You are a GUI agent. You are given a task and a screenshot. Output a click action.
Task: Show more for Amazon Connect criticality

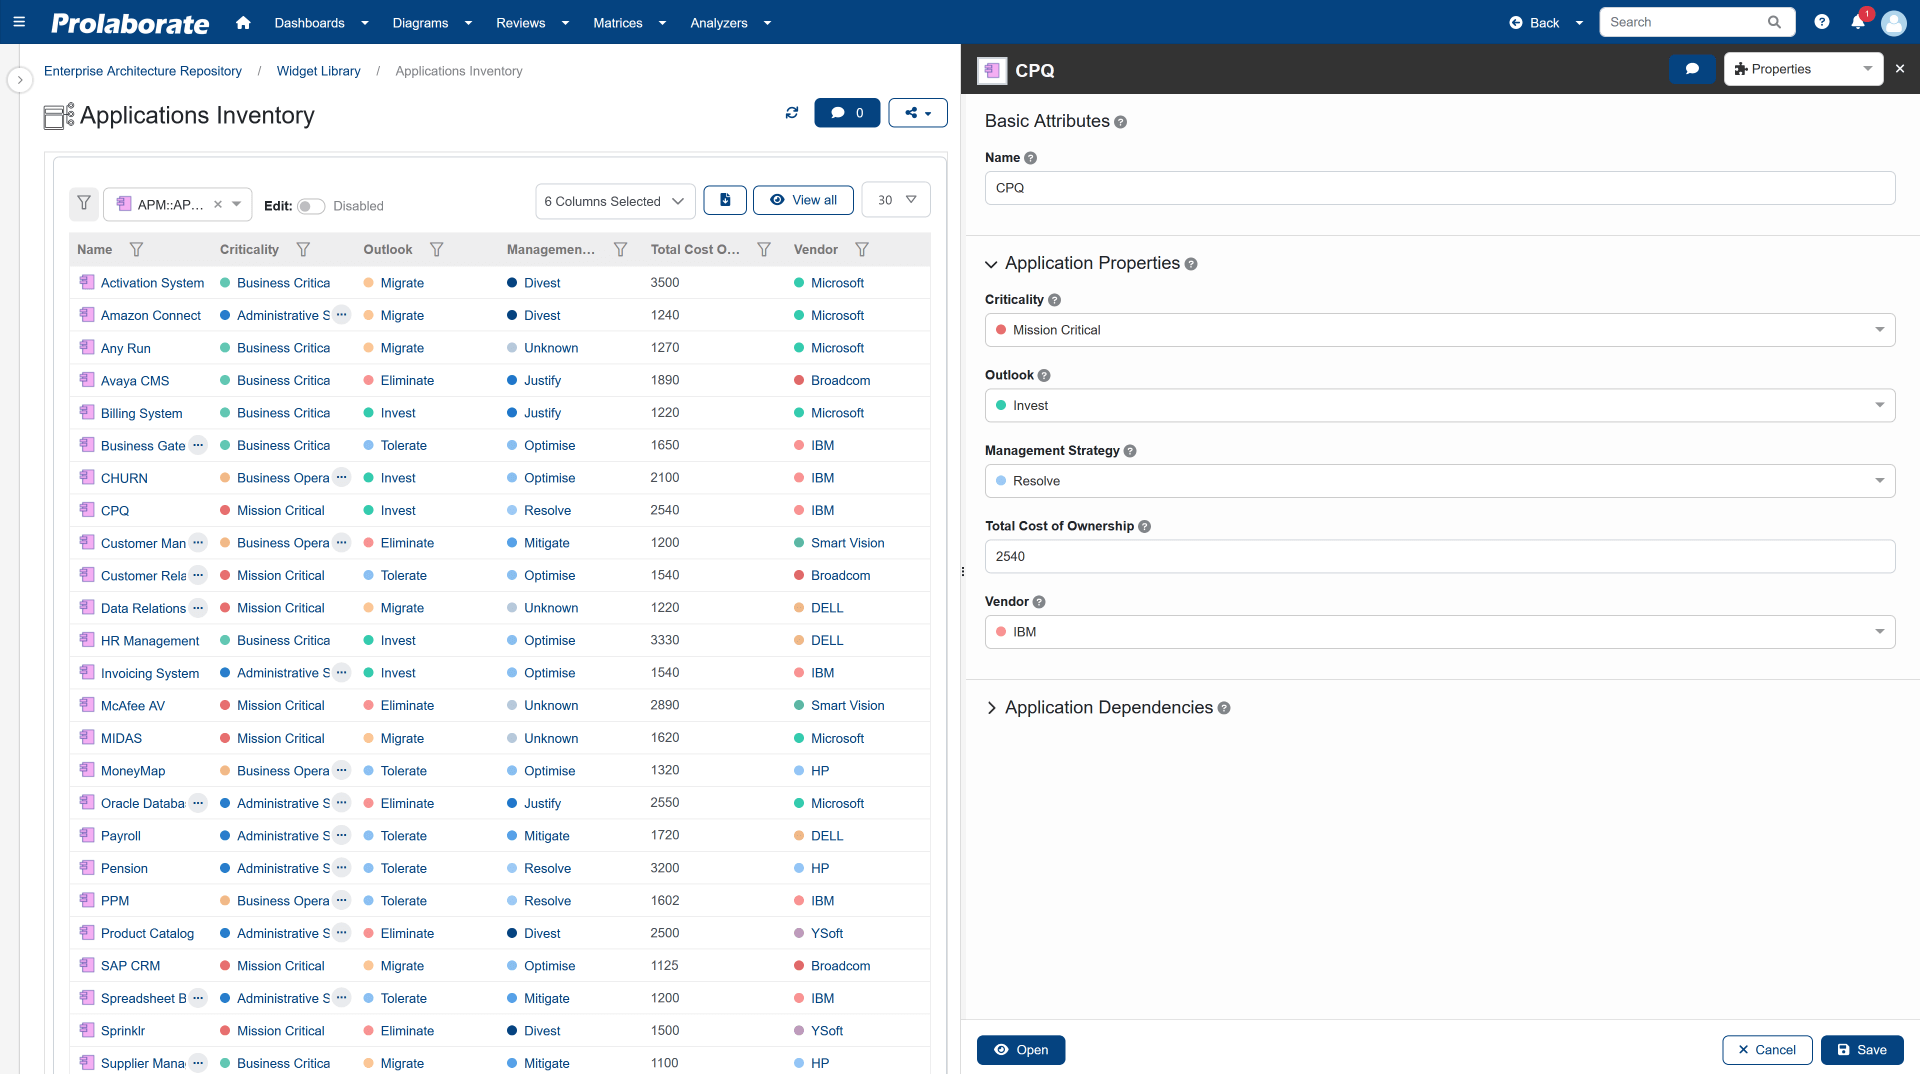click(342, 315)
